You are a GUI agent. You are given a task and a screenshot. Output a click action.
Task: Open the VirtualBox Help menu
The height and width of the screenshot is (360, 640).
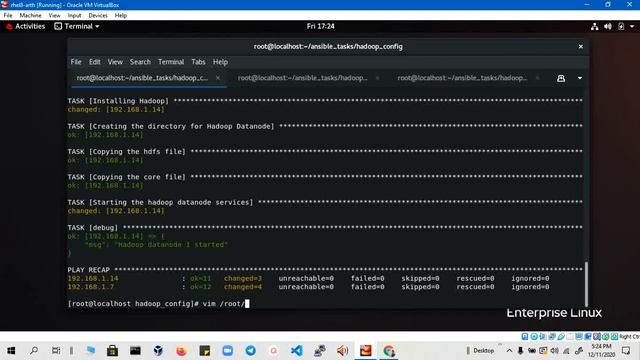(x=121, y=16)
